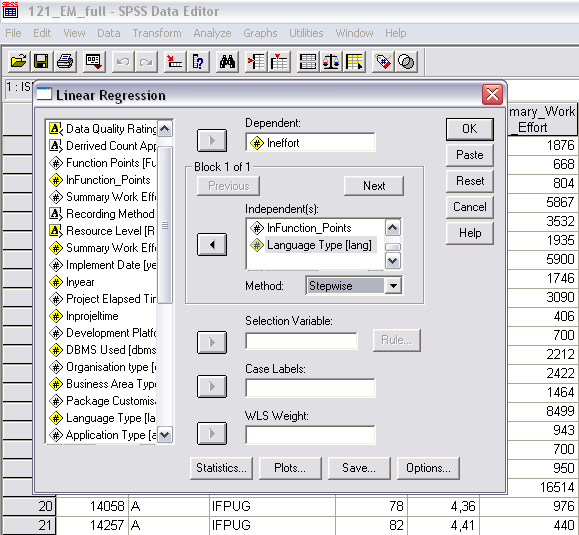
Task: Open the Graphs menu
Action: [260, 33]
